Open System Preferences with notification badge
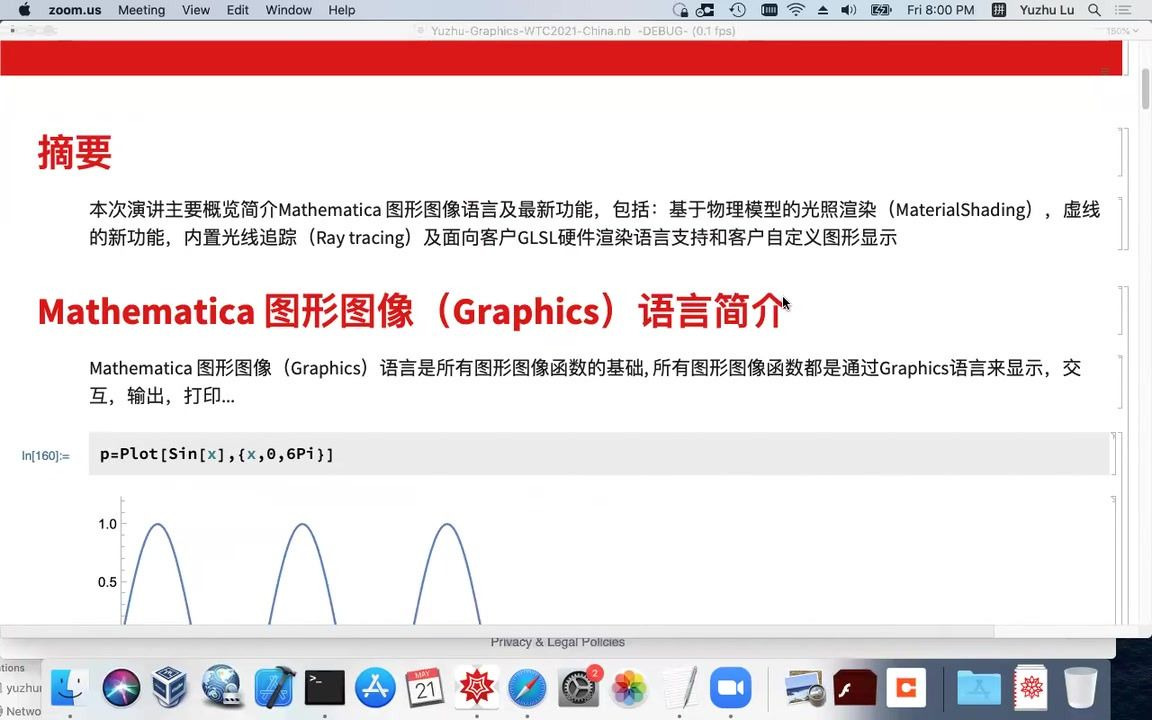 (x=578, y=687)
